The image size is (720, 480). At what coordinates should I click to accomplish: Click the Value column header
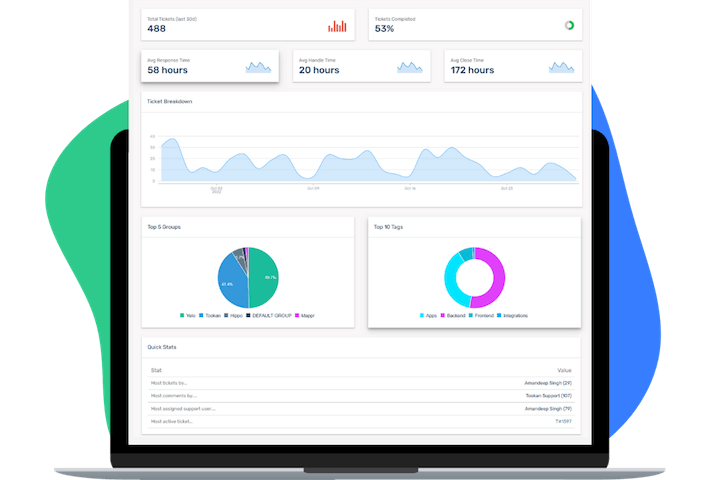click(564, 370)
